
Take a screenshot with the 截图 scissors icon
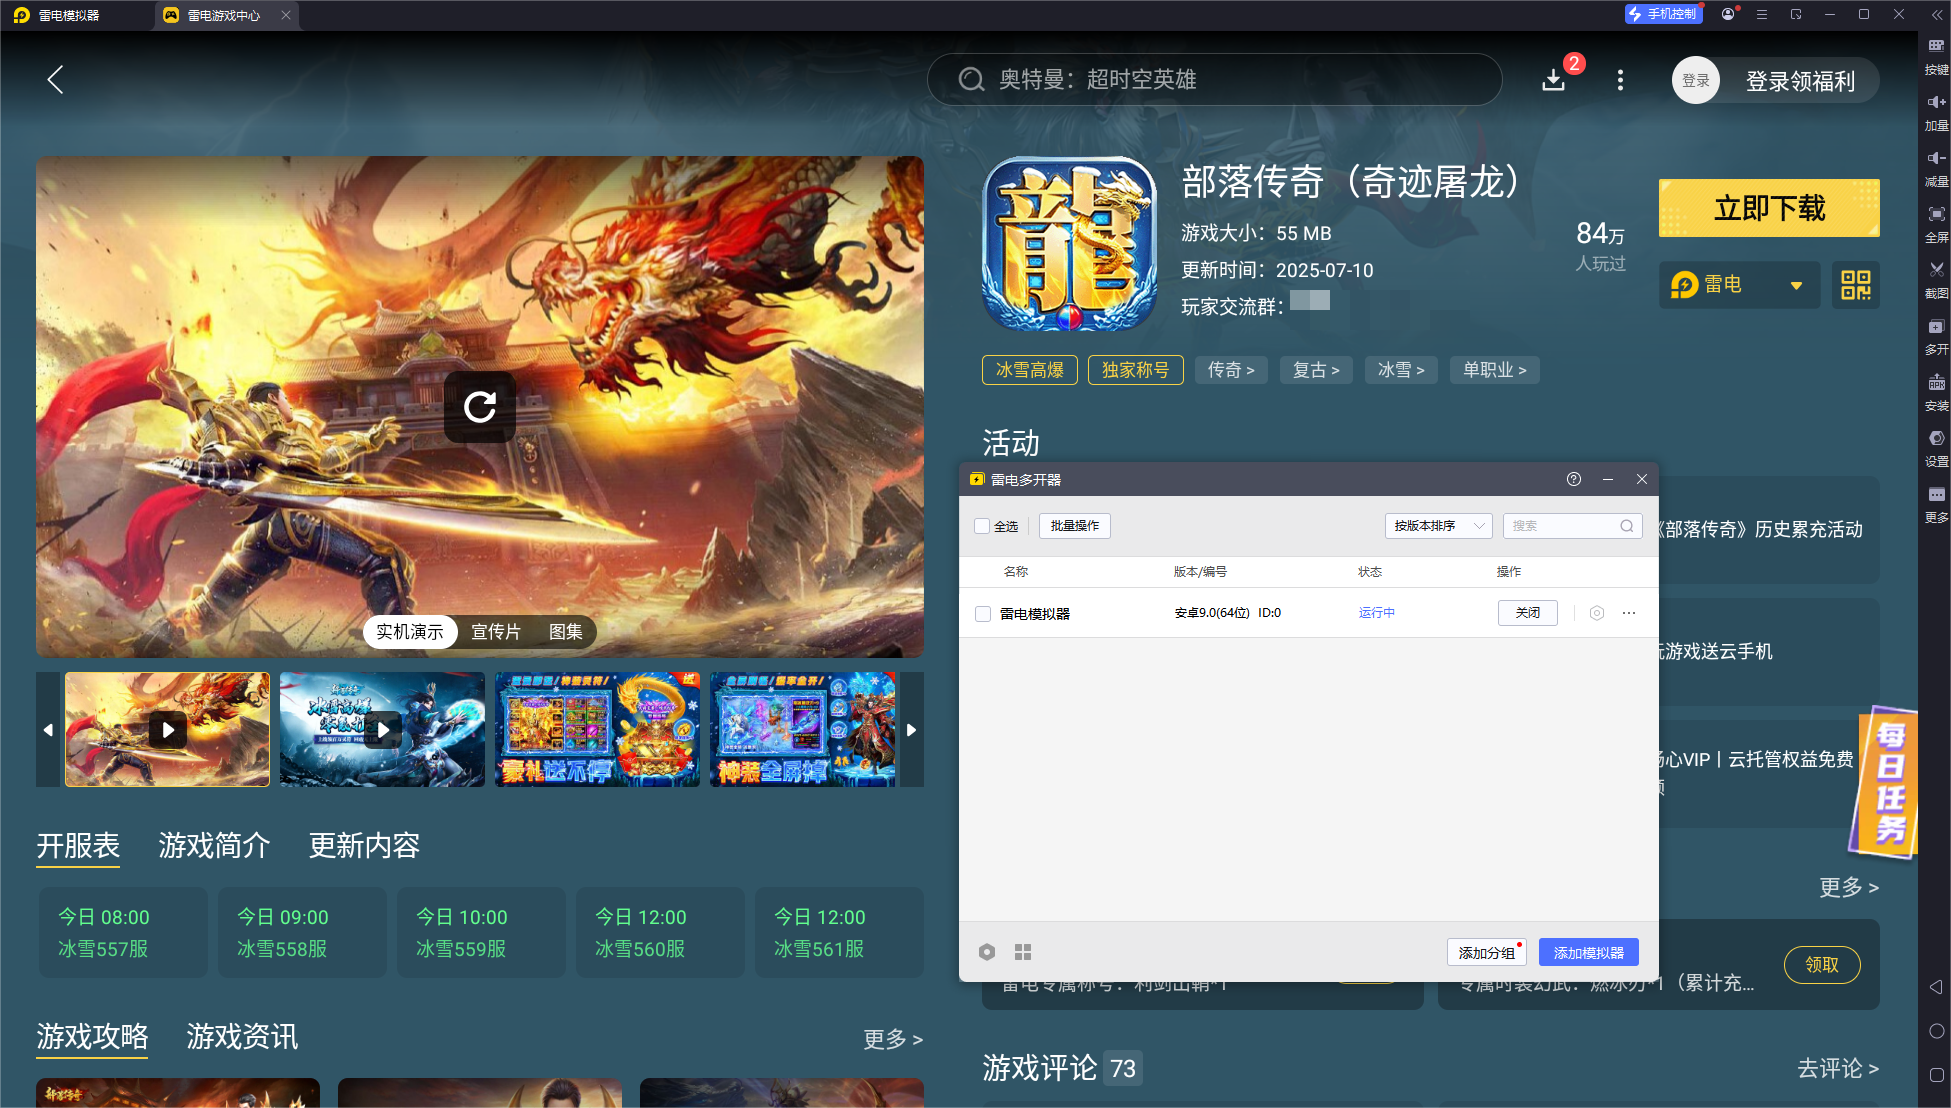click(1936, 280)
